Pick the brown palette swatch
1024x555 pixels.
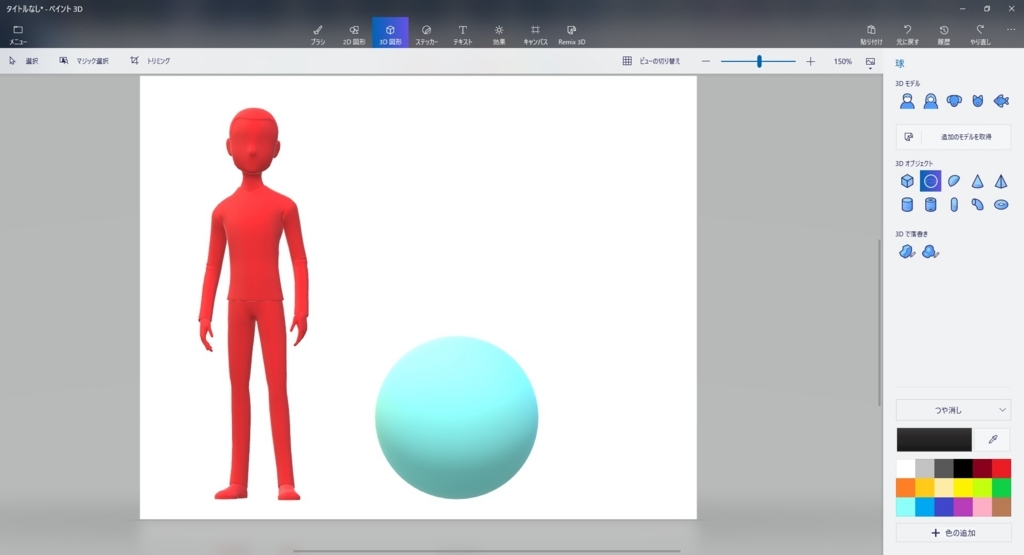coord(1001,507)
